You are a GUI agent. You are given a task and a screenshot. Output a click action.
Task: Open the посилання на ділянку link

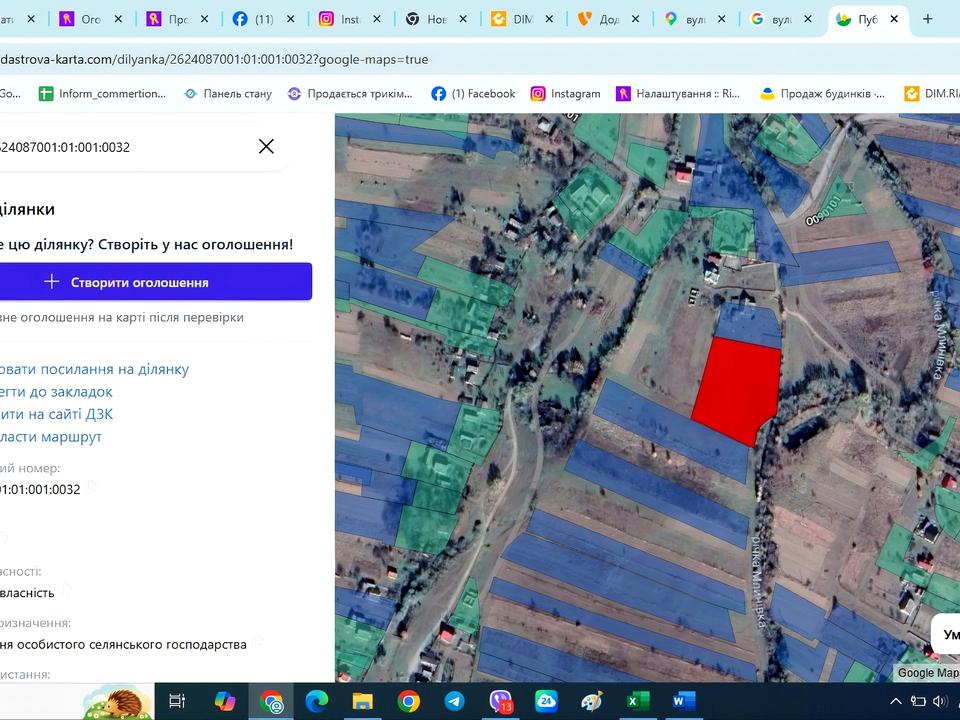pyautogui.click(x=95, y=369)
